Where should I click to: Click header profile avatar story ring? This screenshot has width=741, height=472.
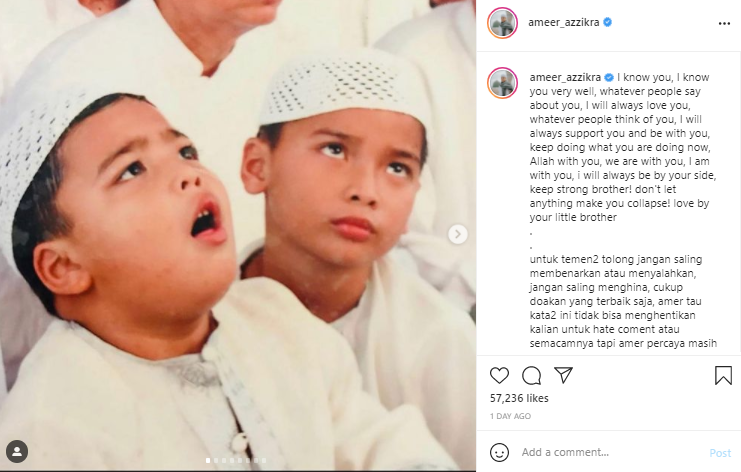(x=503, y=23)
